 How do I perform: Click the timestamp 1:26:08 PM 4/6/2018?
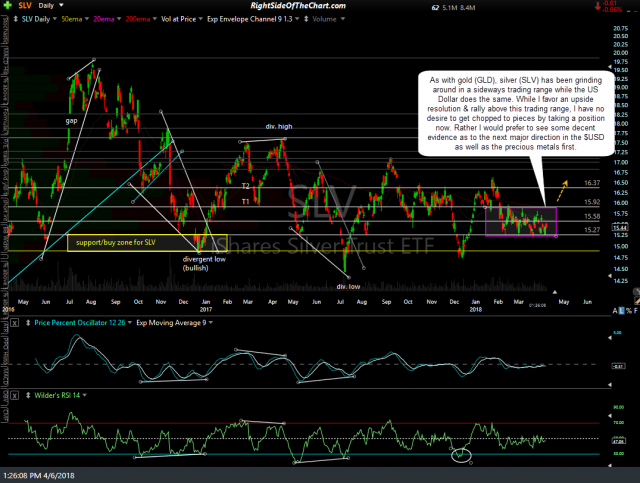39,476
